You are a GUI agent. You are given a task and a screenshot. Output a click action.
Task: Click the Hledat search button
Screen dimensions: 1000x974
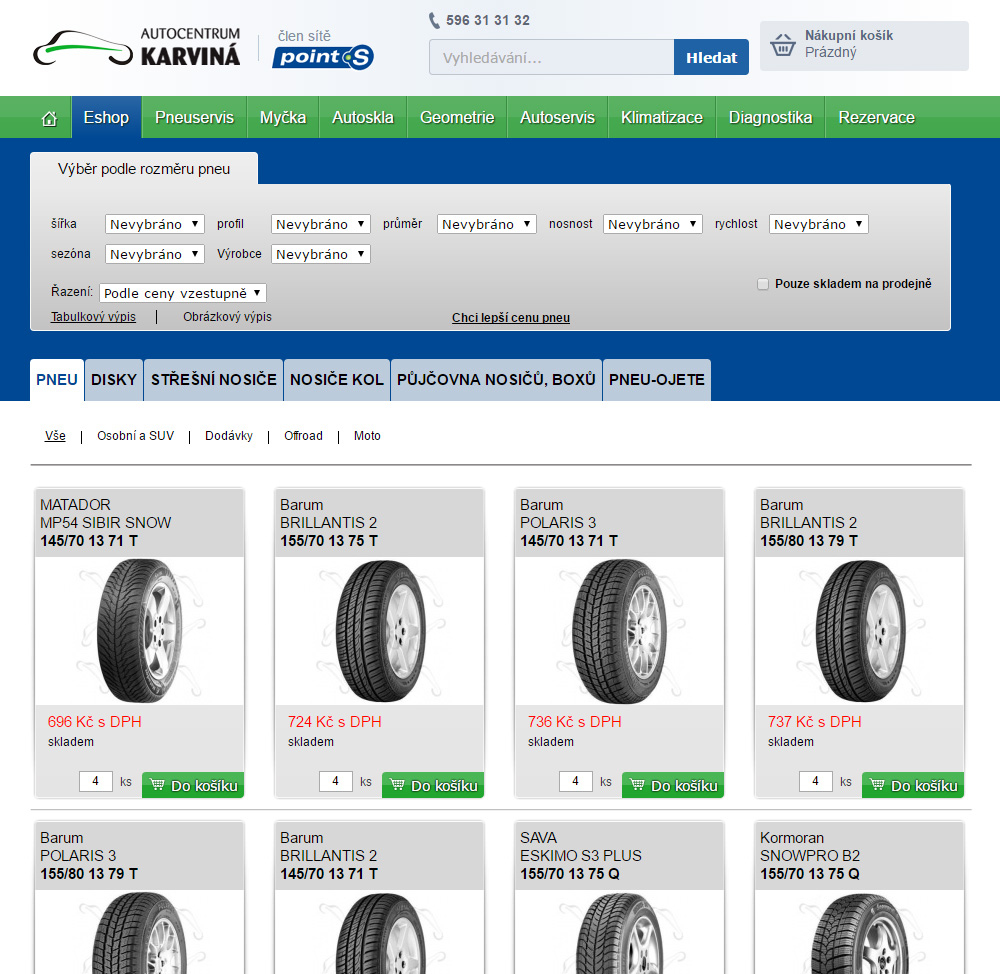[711, 57]
